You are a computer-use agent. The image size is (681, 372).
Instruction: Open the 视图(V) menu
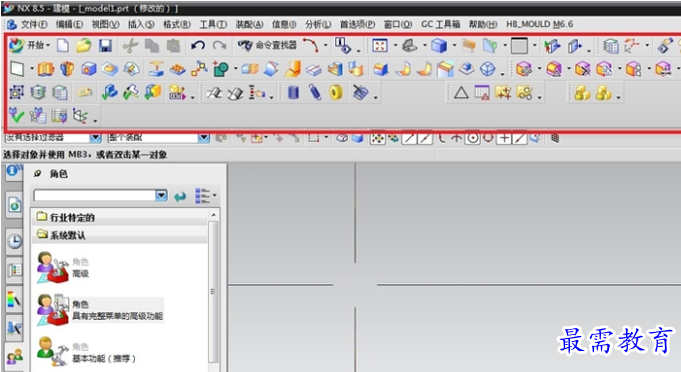pos(106,24)
